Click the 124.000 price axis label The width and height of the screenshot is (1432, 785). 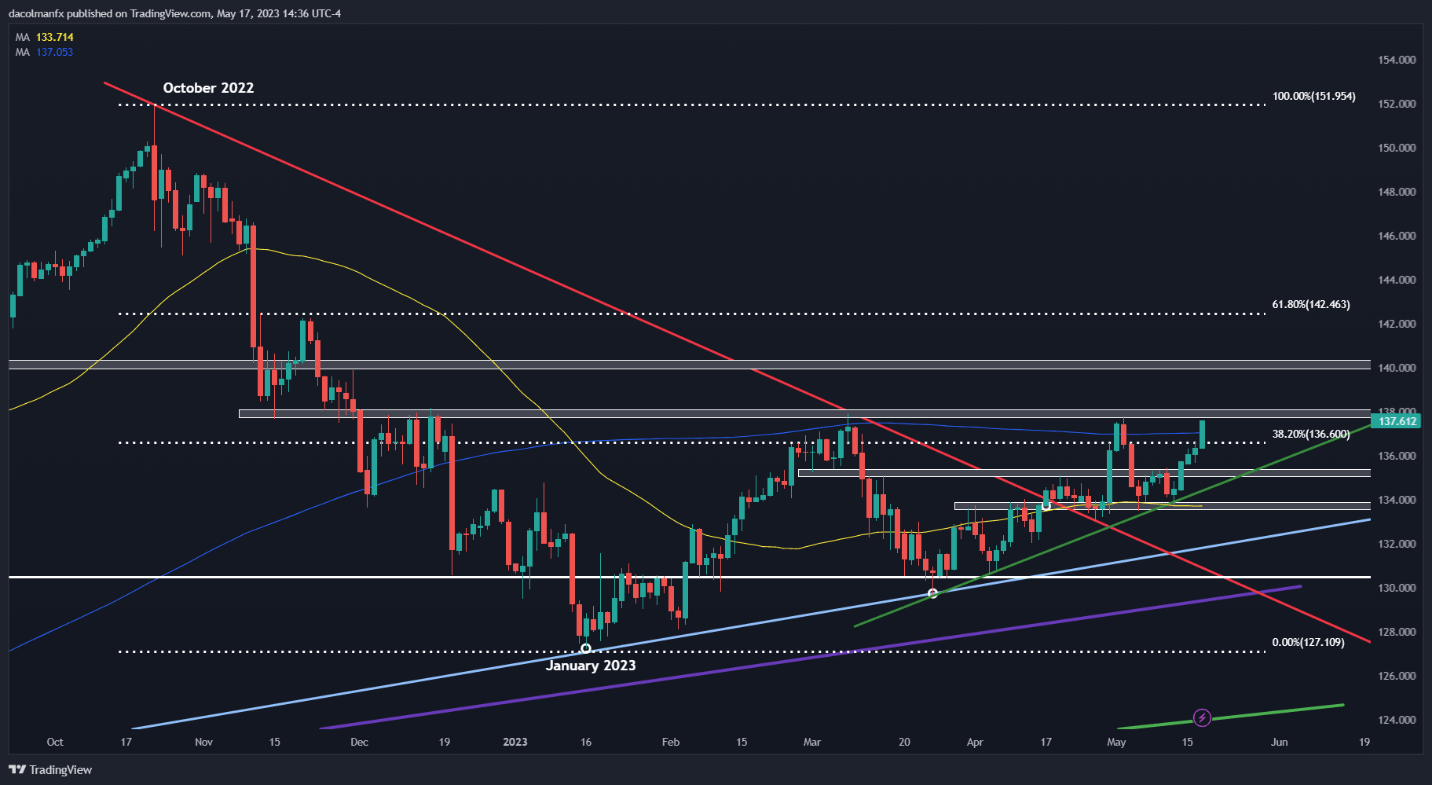click(x=1396, y=720)
